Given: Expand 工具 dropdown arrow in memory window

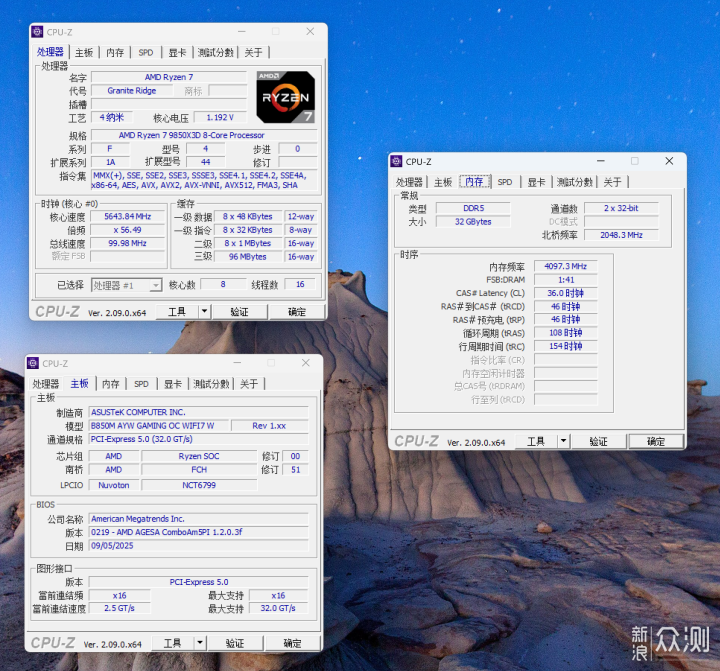Looking at the screenshot, I should coord(563,441).
